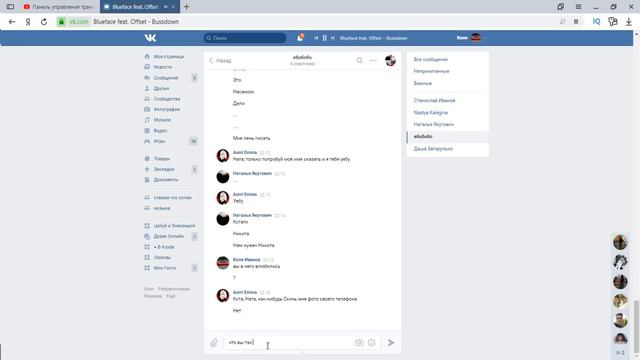Open the Blueface feat. Offset track title in the player
The width and height of the screenshot is (640, 360).
[373, 38]
